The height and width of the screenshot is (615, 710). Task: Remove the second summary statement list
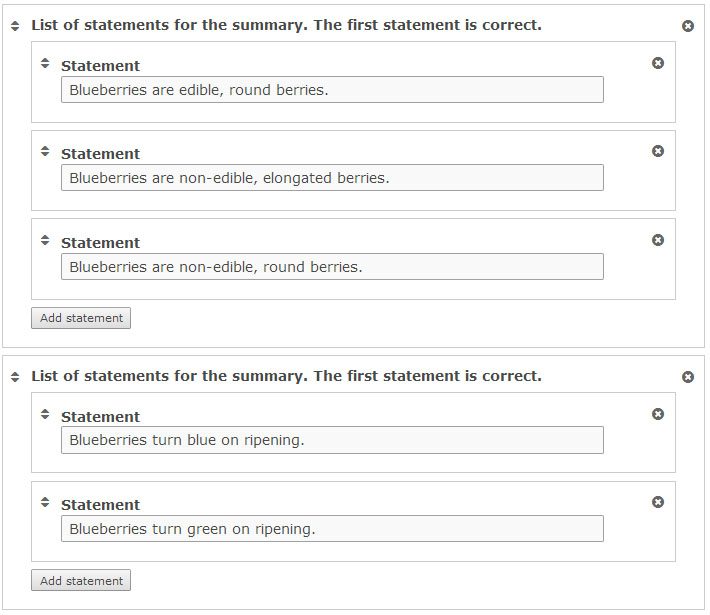688,377
